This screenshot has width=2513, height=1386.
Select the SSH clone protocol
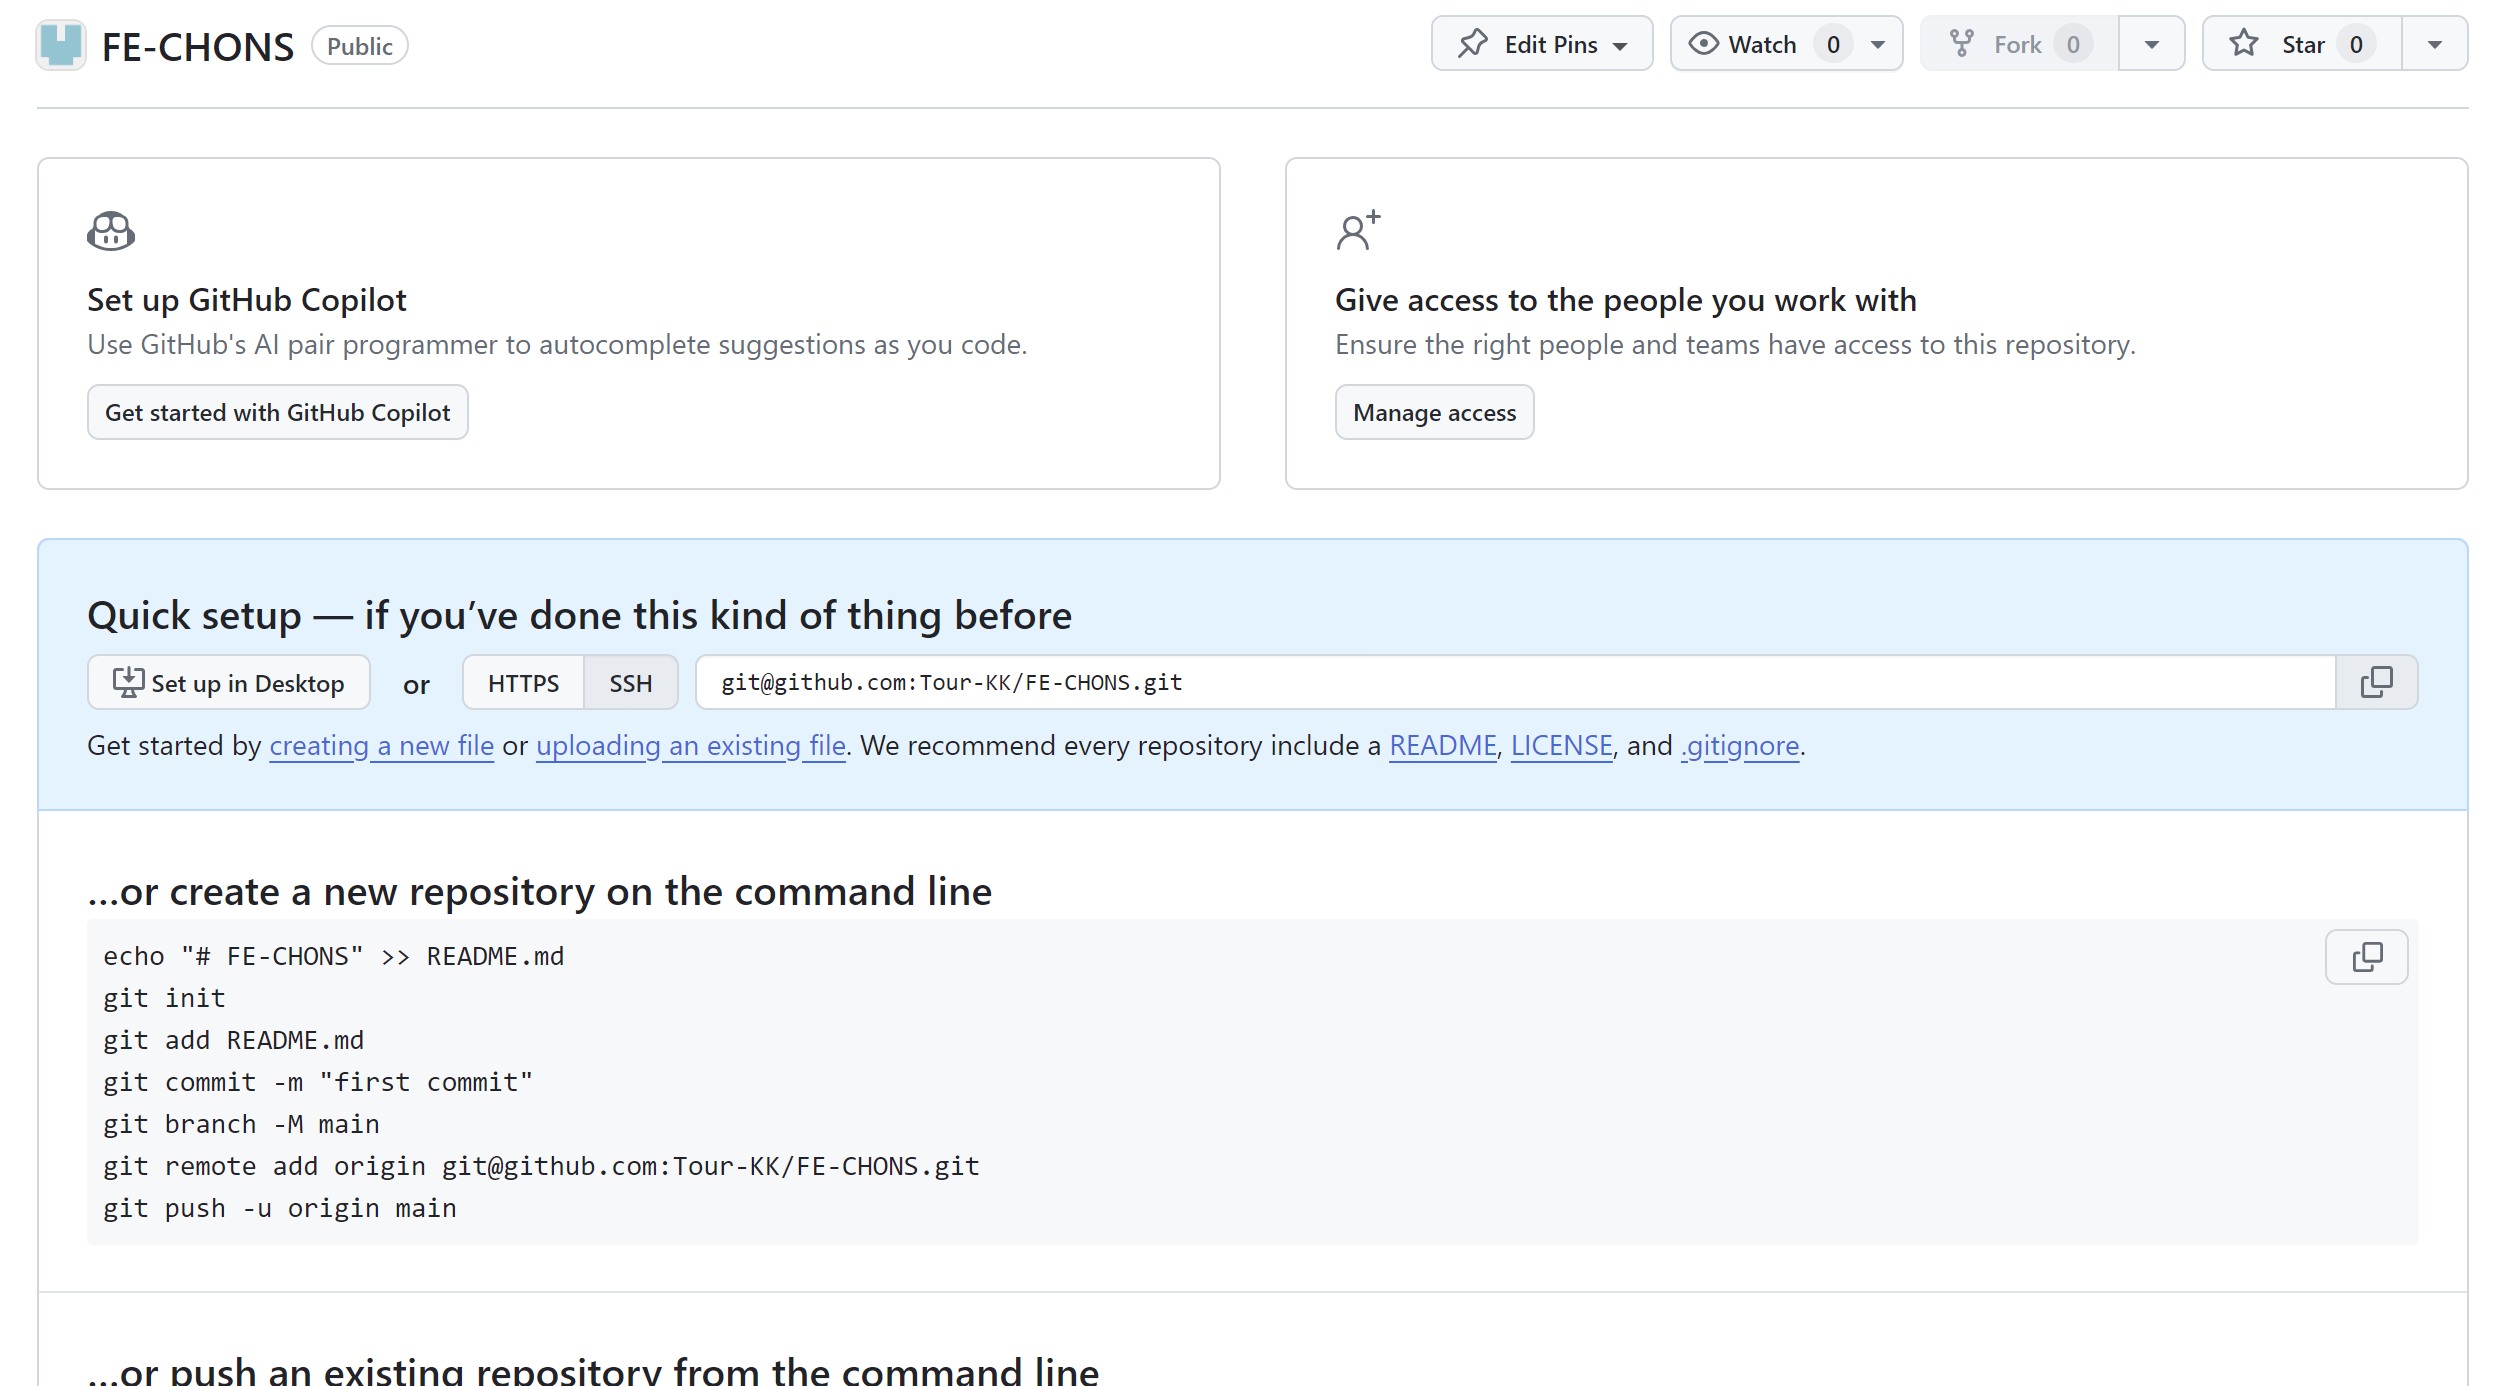click(631, 683)
